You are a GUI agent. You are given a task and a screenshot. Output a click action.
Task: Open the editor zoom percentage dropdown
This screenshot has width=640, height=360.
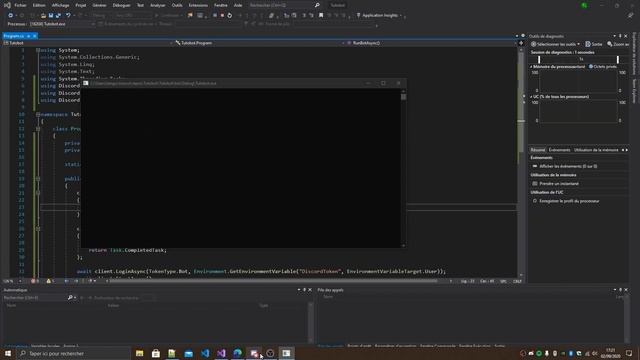click(12, 281)
